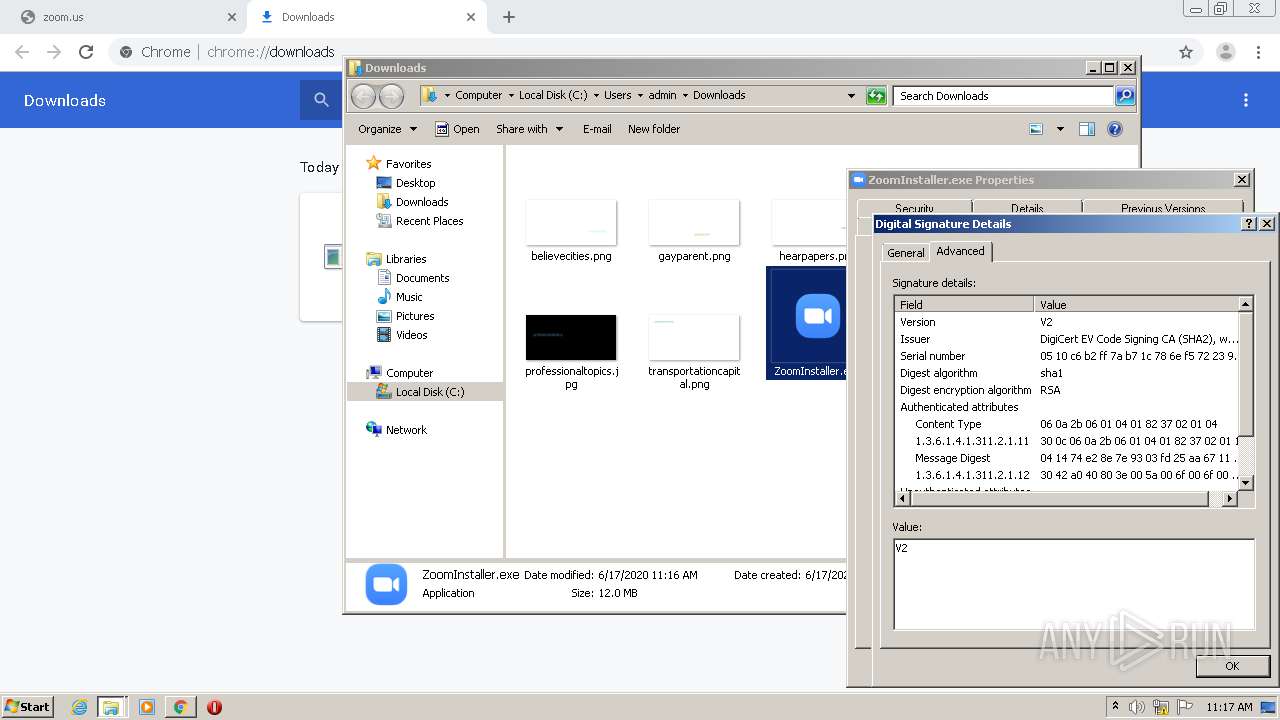Viewport: 1280px width, 720px height.
Task: Select Serial number row
Action: pyautogui.click(x=1066, y=356)
